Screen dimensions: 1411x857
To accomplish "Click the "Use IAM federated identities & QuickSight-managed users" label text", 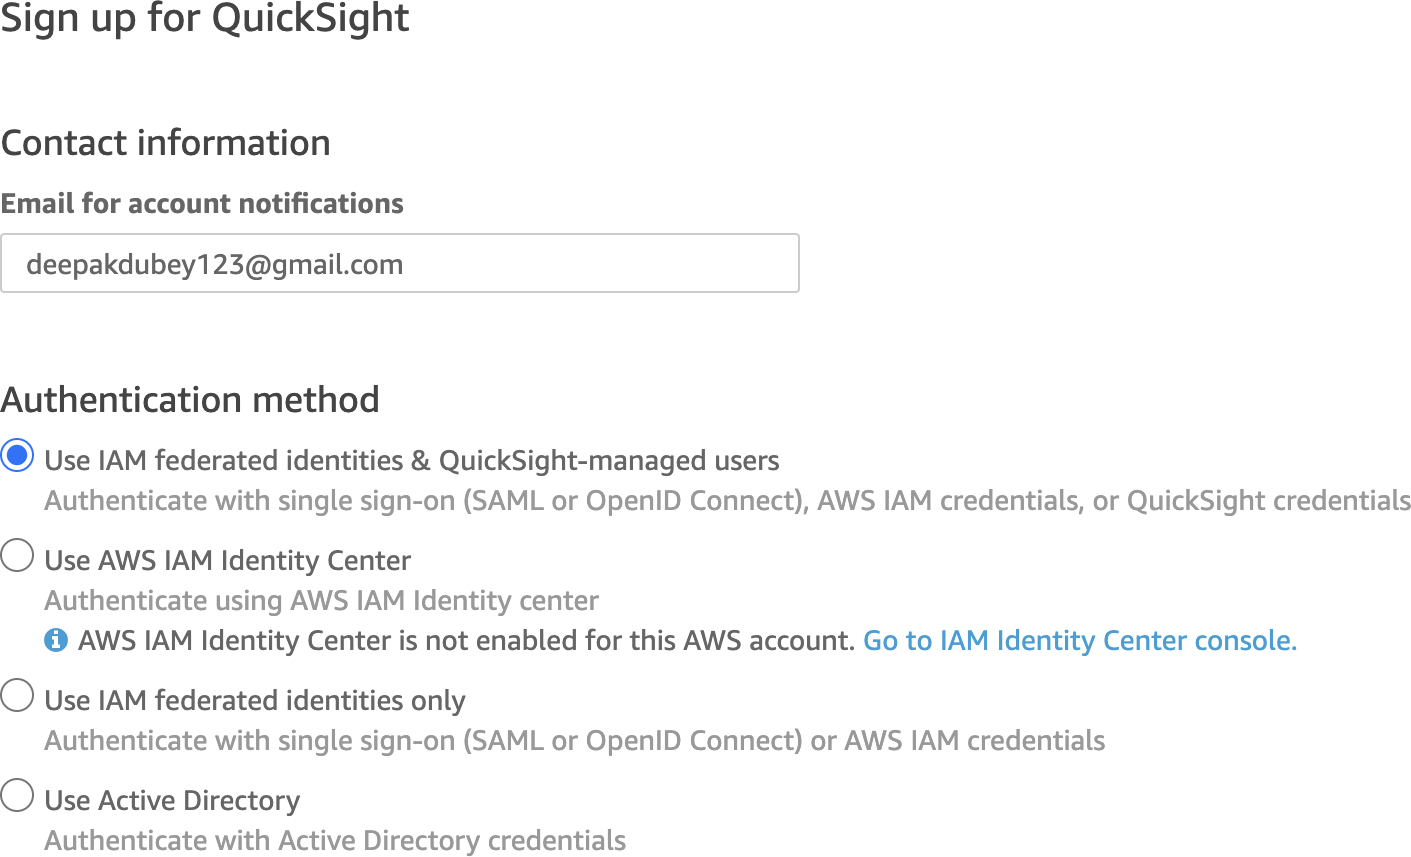I will (412, 461).
